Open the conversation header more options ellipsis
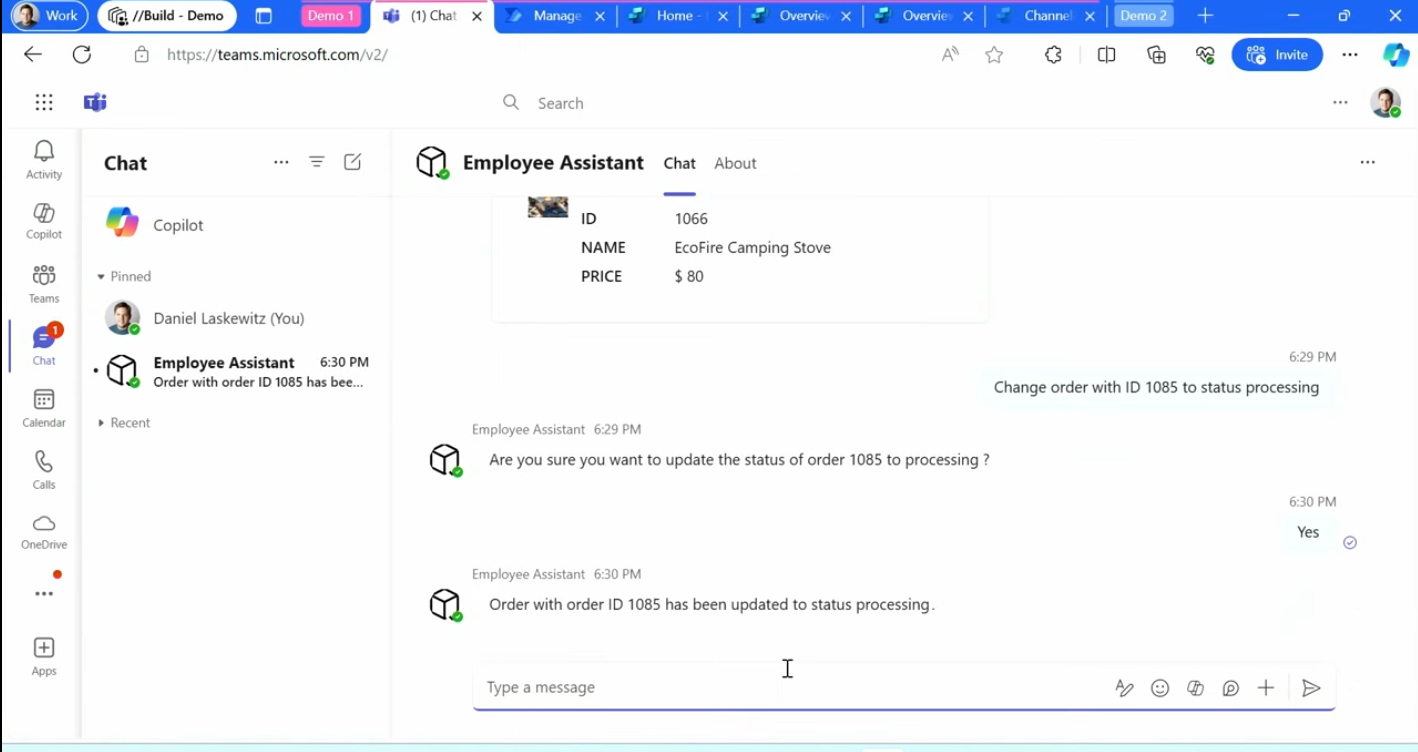 coord(1367,162)
